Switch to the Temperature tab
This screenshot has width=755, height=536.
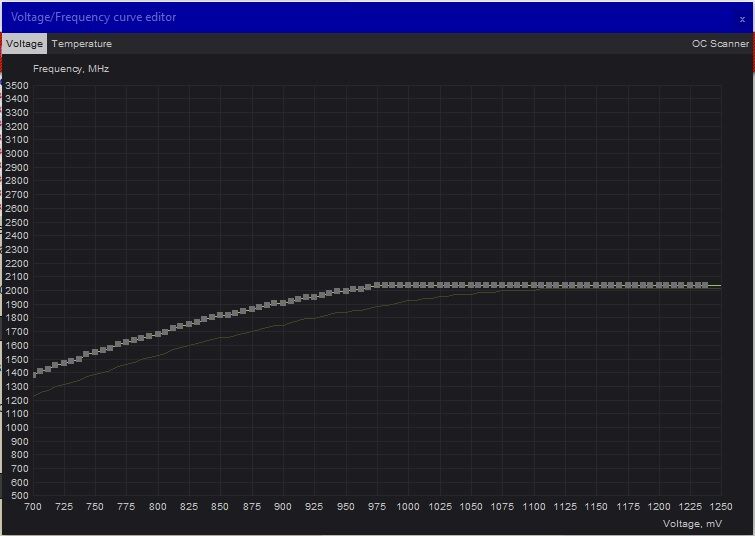coord(82,44)
